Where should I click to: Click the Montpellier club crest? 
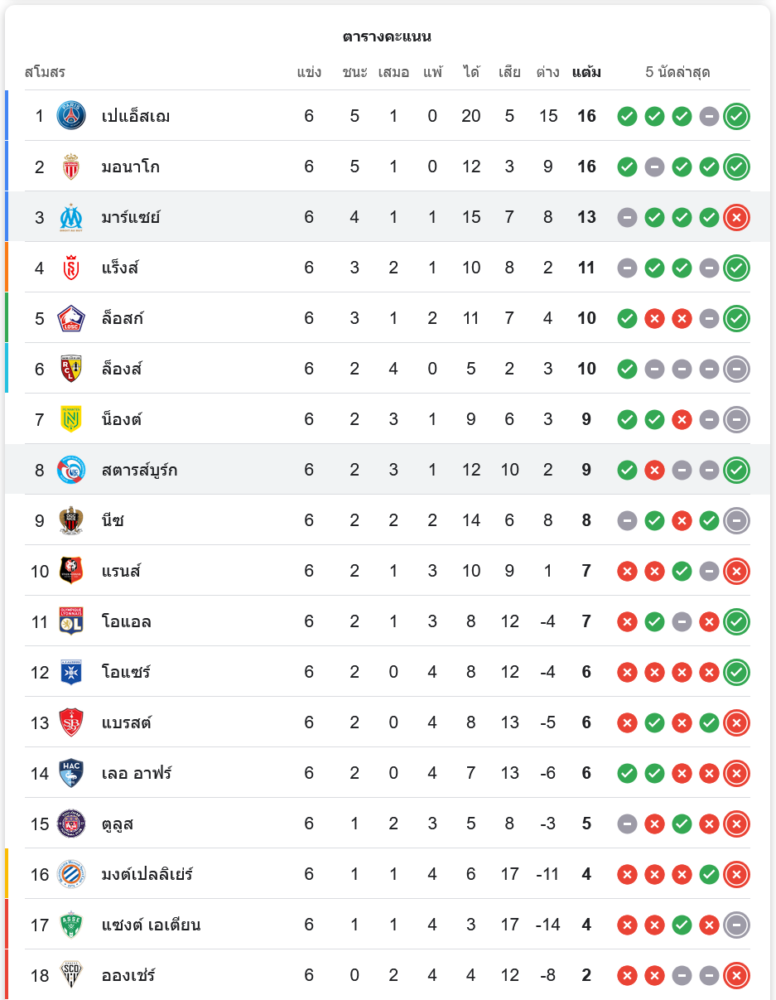(71, 874)
